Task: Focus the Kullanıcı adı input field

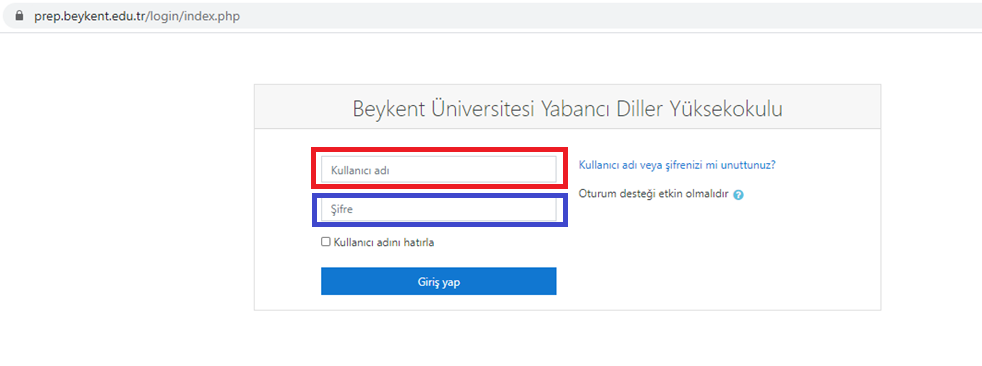Action: click(x=438, y=169)
